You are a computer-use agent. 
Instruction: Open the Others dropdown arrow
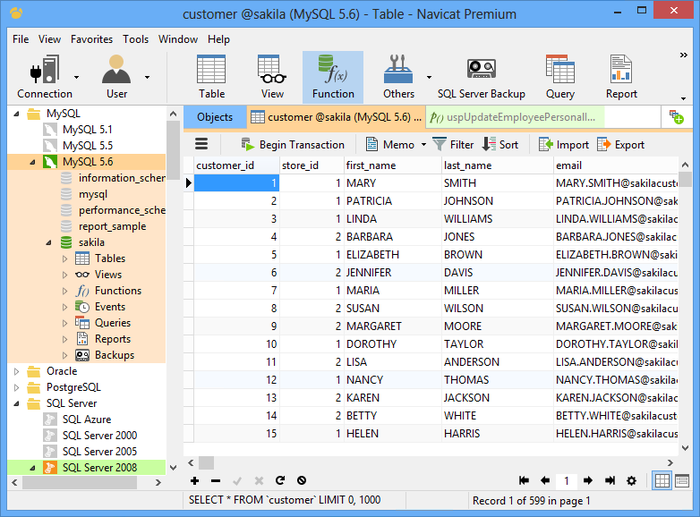click(429, 77)
